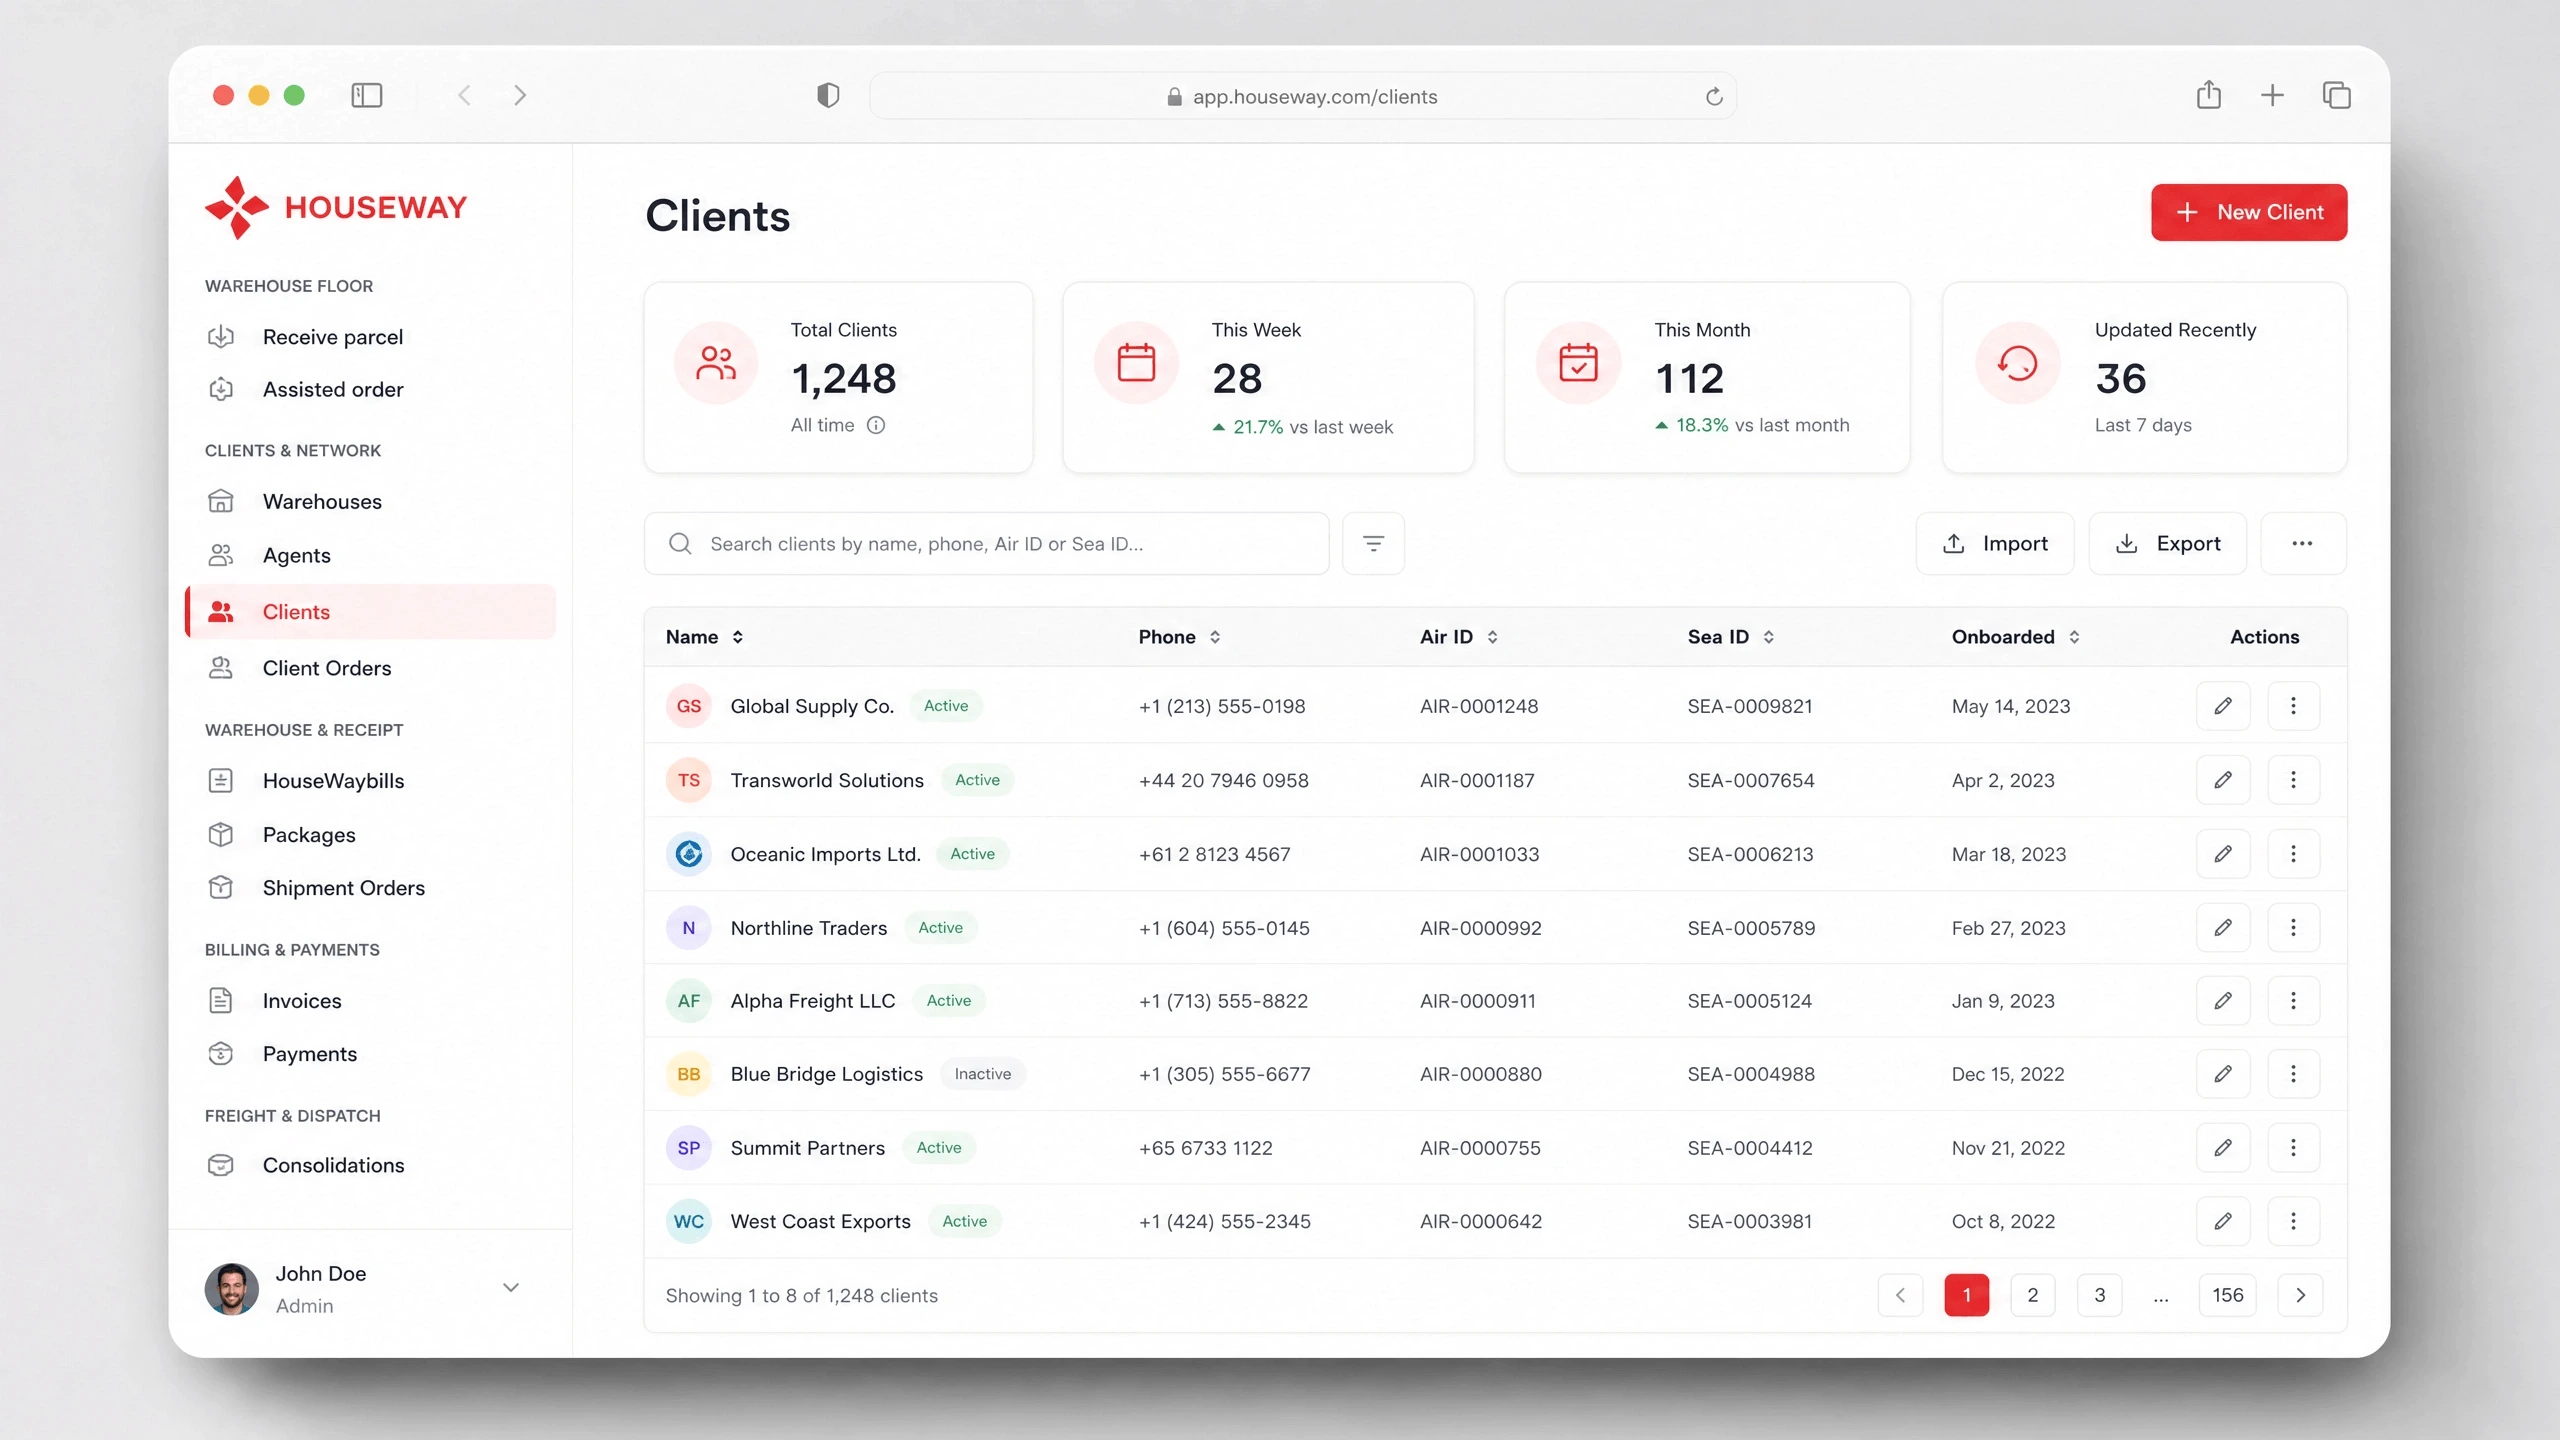The image size is (2560, 1440).
Task: Reload the page with the refresh icon
Action: point(1714,97)
